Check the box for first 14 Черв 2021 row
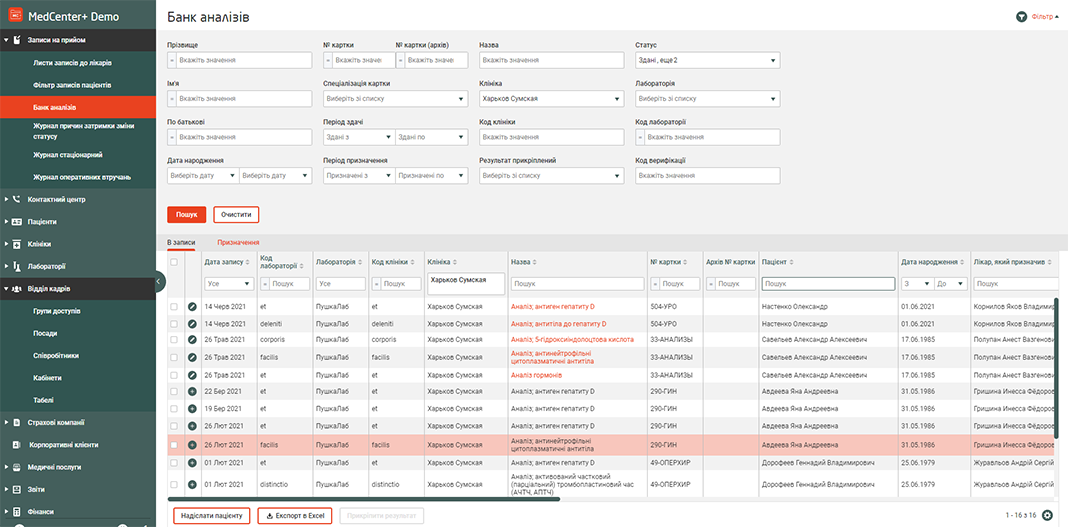 pyautogui.click(x=175, y=307)
